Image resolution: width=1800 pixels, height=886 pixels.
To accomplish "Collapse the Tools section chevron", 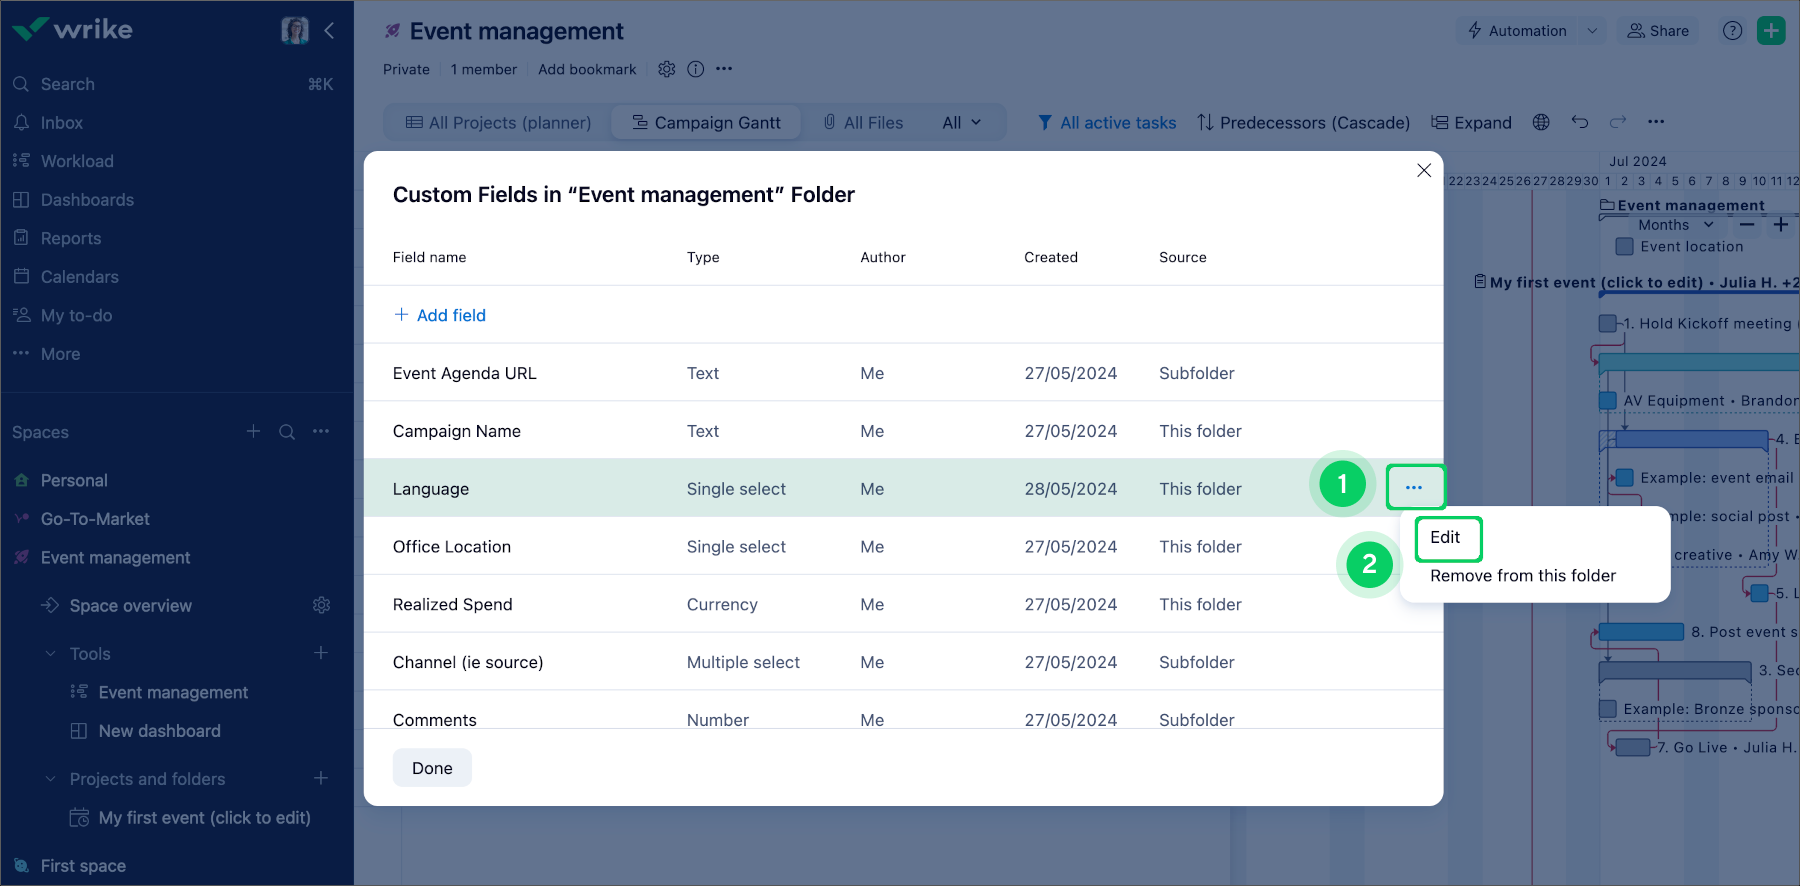I will [x=50, y=654].
